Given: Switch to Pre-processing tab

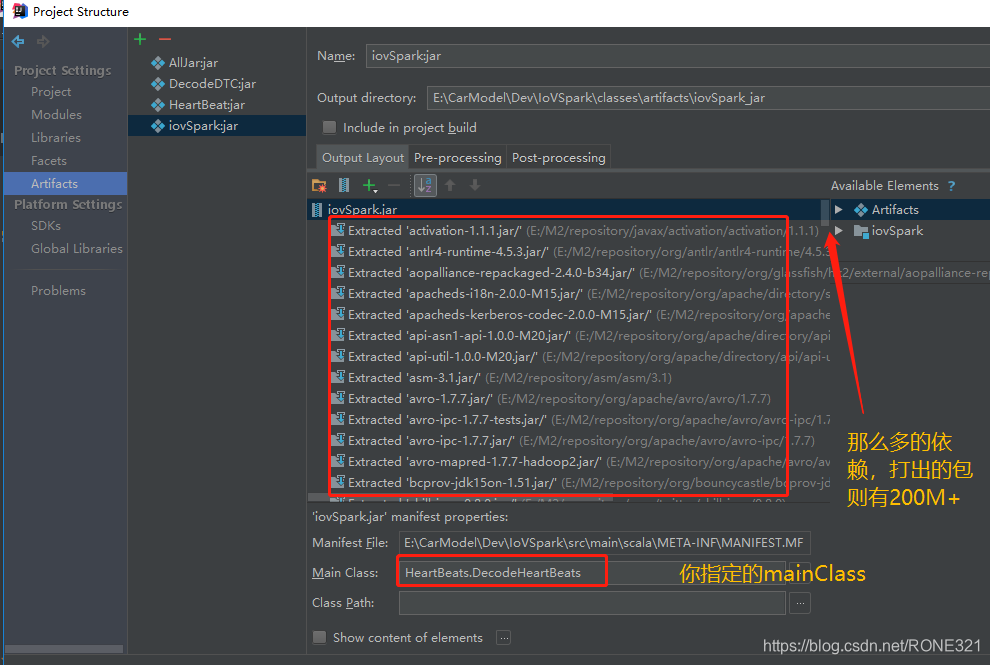Looking at the screenshot, I should click(x=458, y=157).
